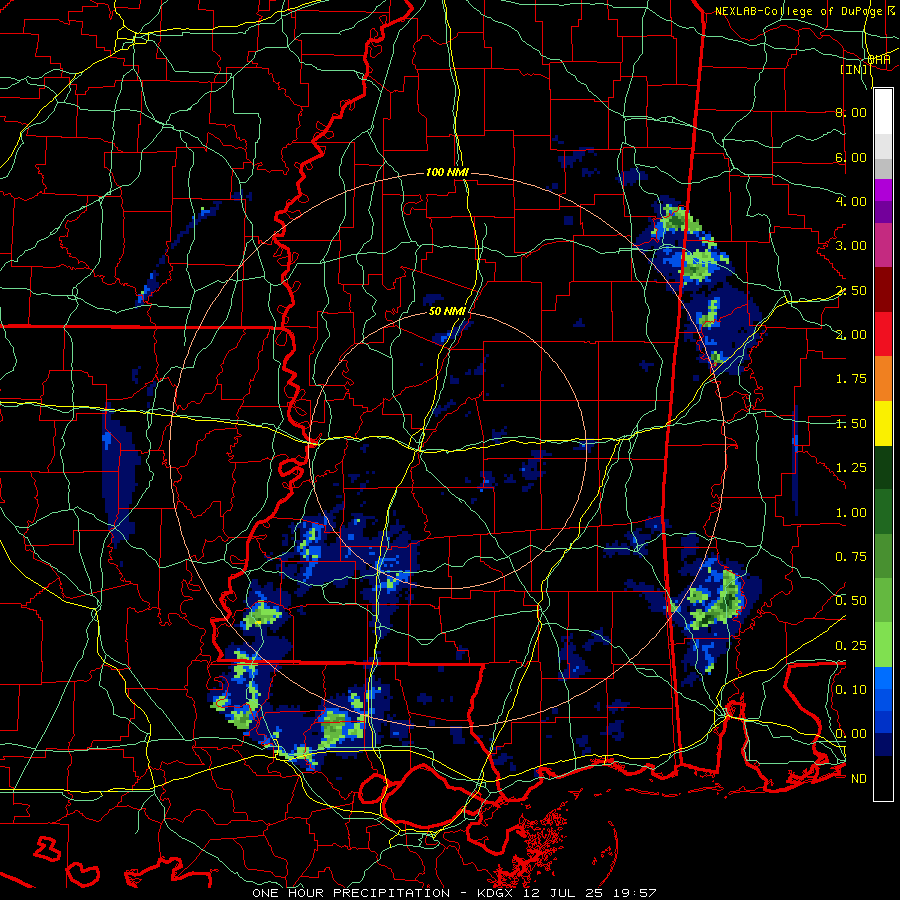Pick the black ND swatch at the bottom of the color bar
This screenshot has height=900, width=900.
coord(883,778)
